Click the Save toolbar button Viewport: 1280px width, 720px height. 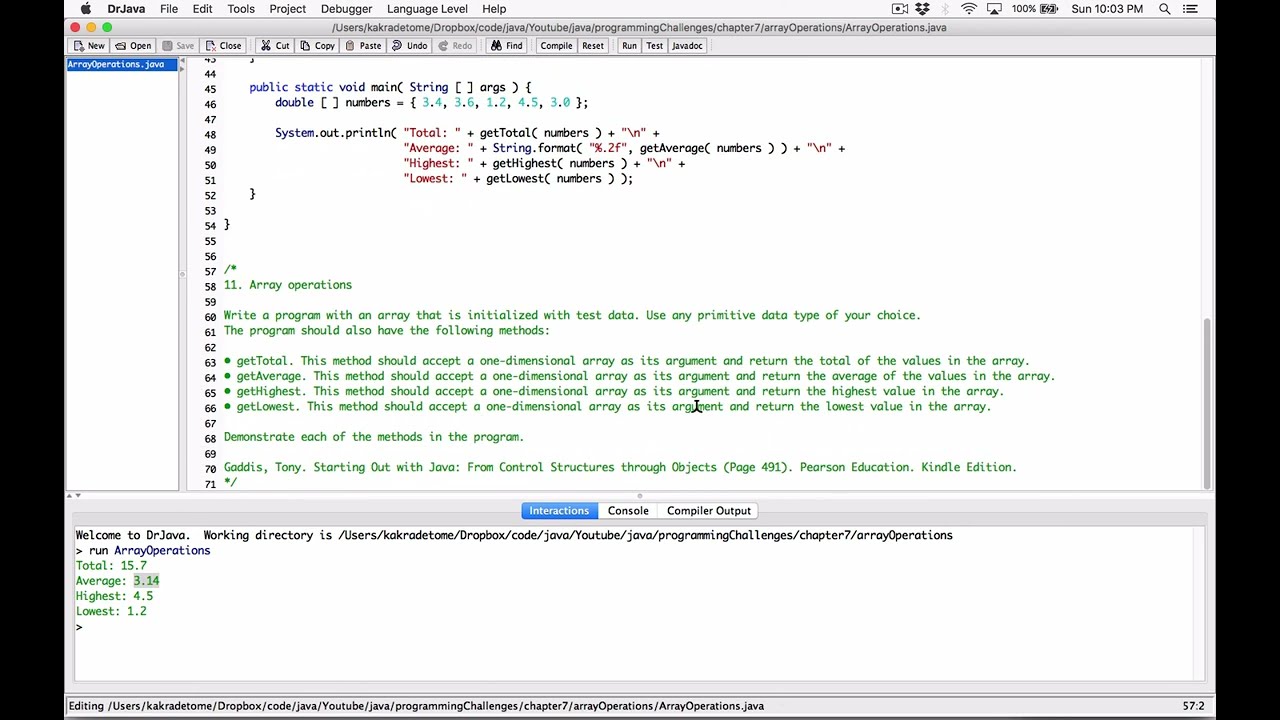click(178, 46)
